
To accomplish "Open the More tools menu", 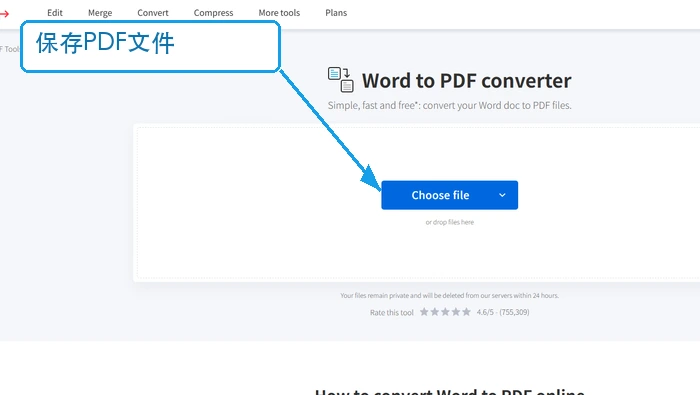I will point(279,13).
